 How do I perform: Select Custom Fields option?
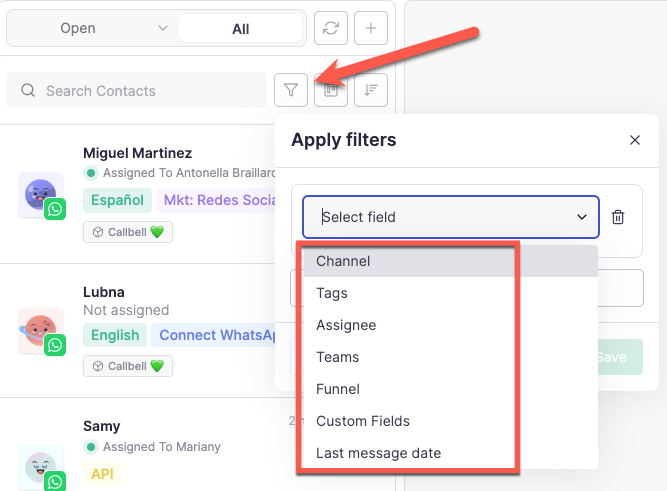click(x=363, y=421)
